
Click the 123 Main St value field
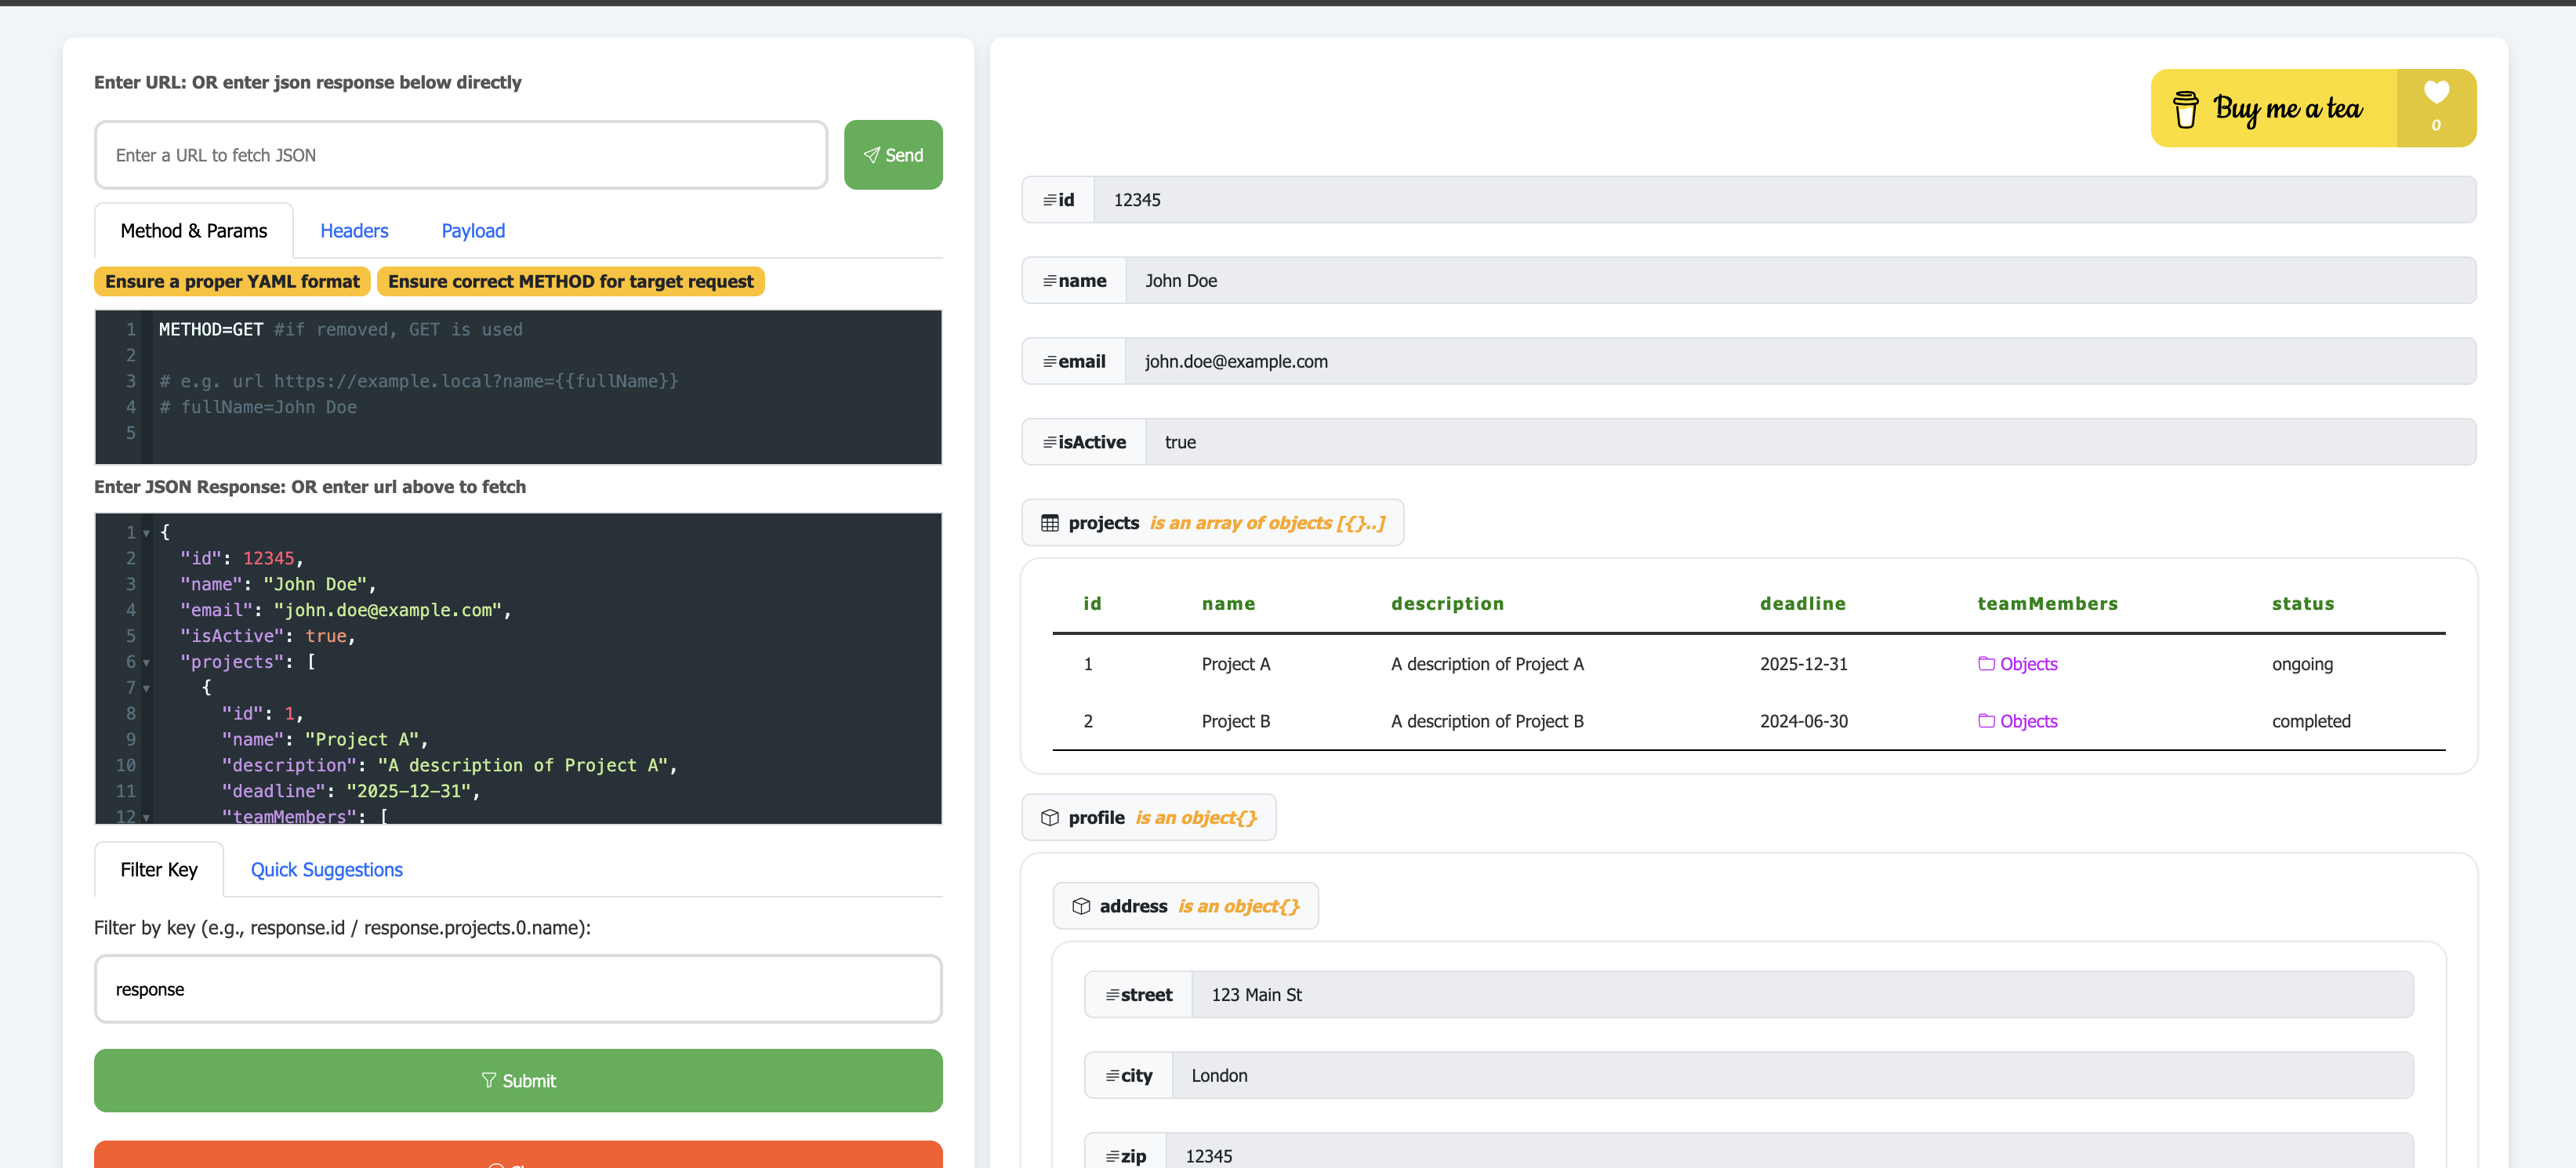pyautogui.click(x=1802, y=995)
